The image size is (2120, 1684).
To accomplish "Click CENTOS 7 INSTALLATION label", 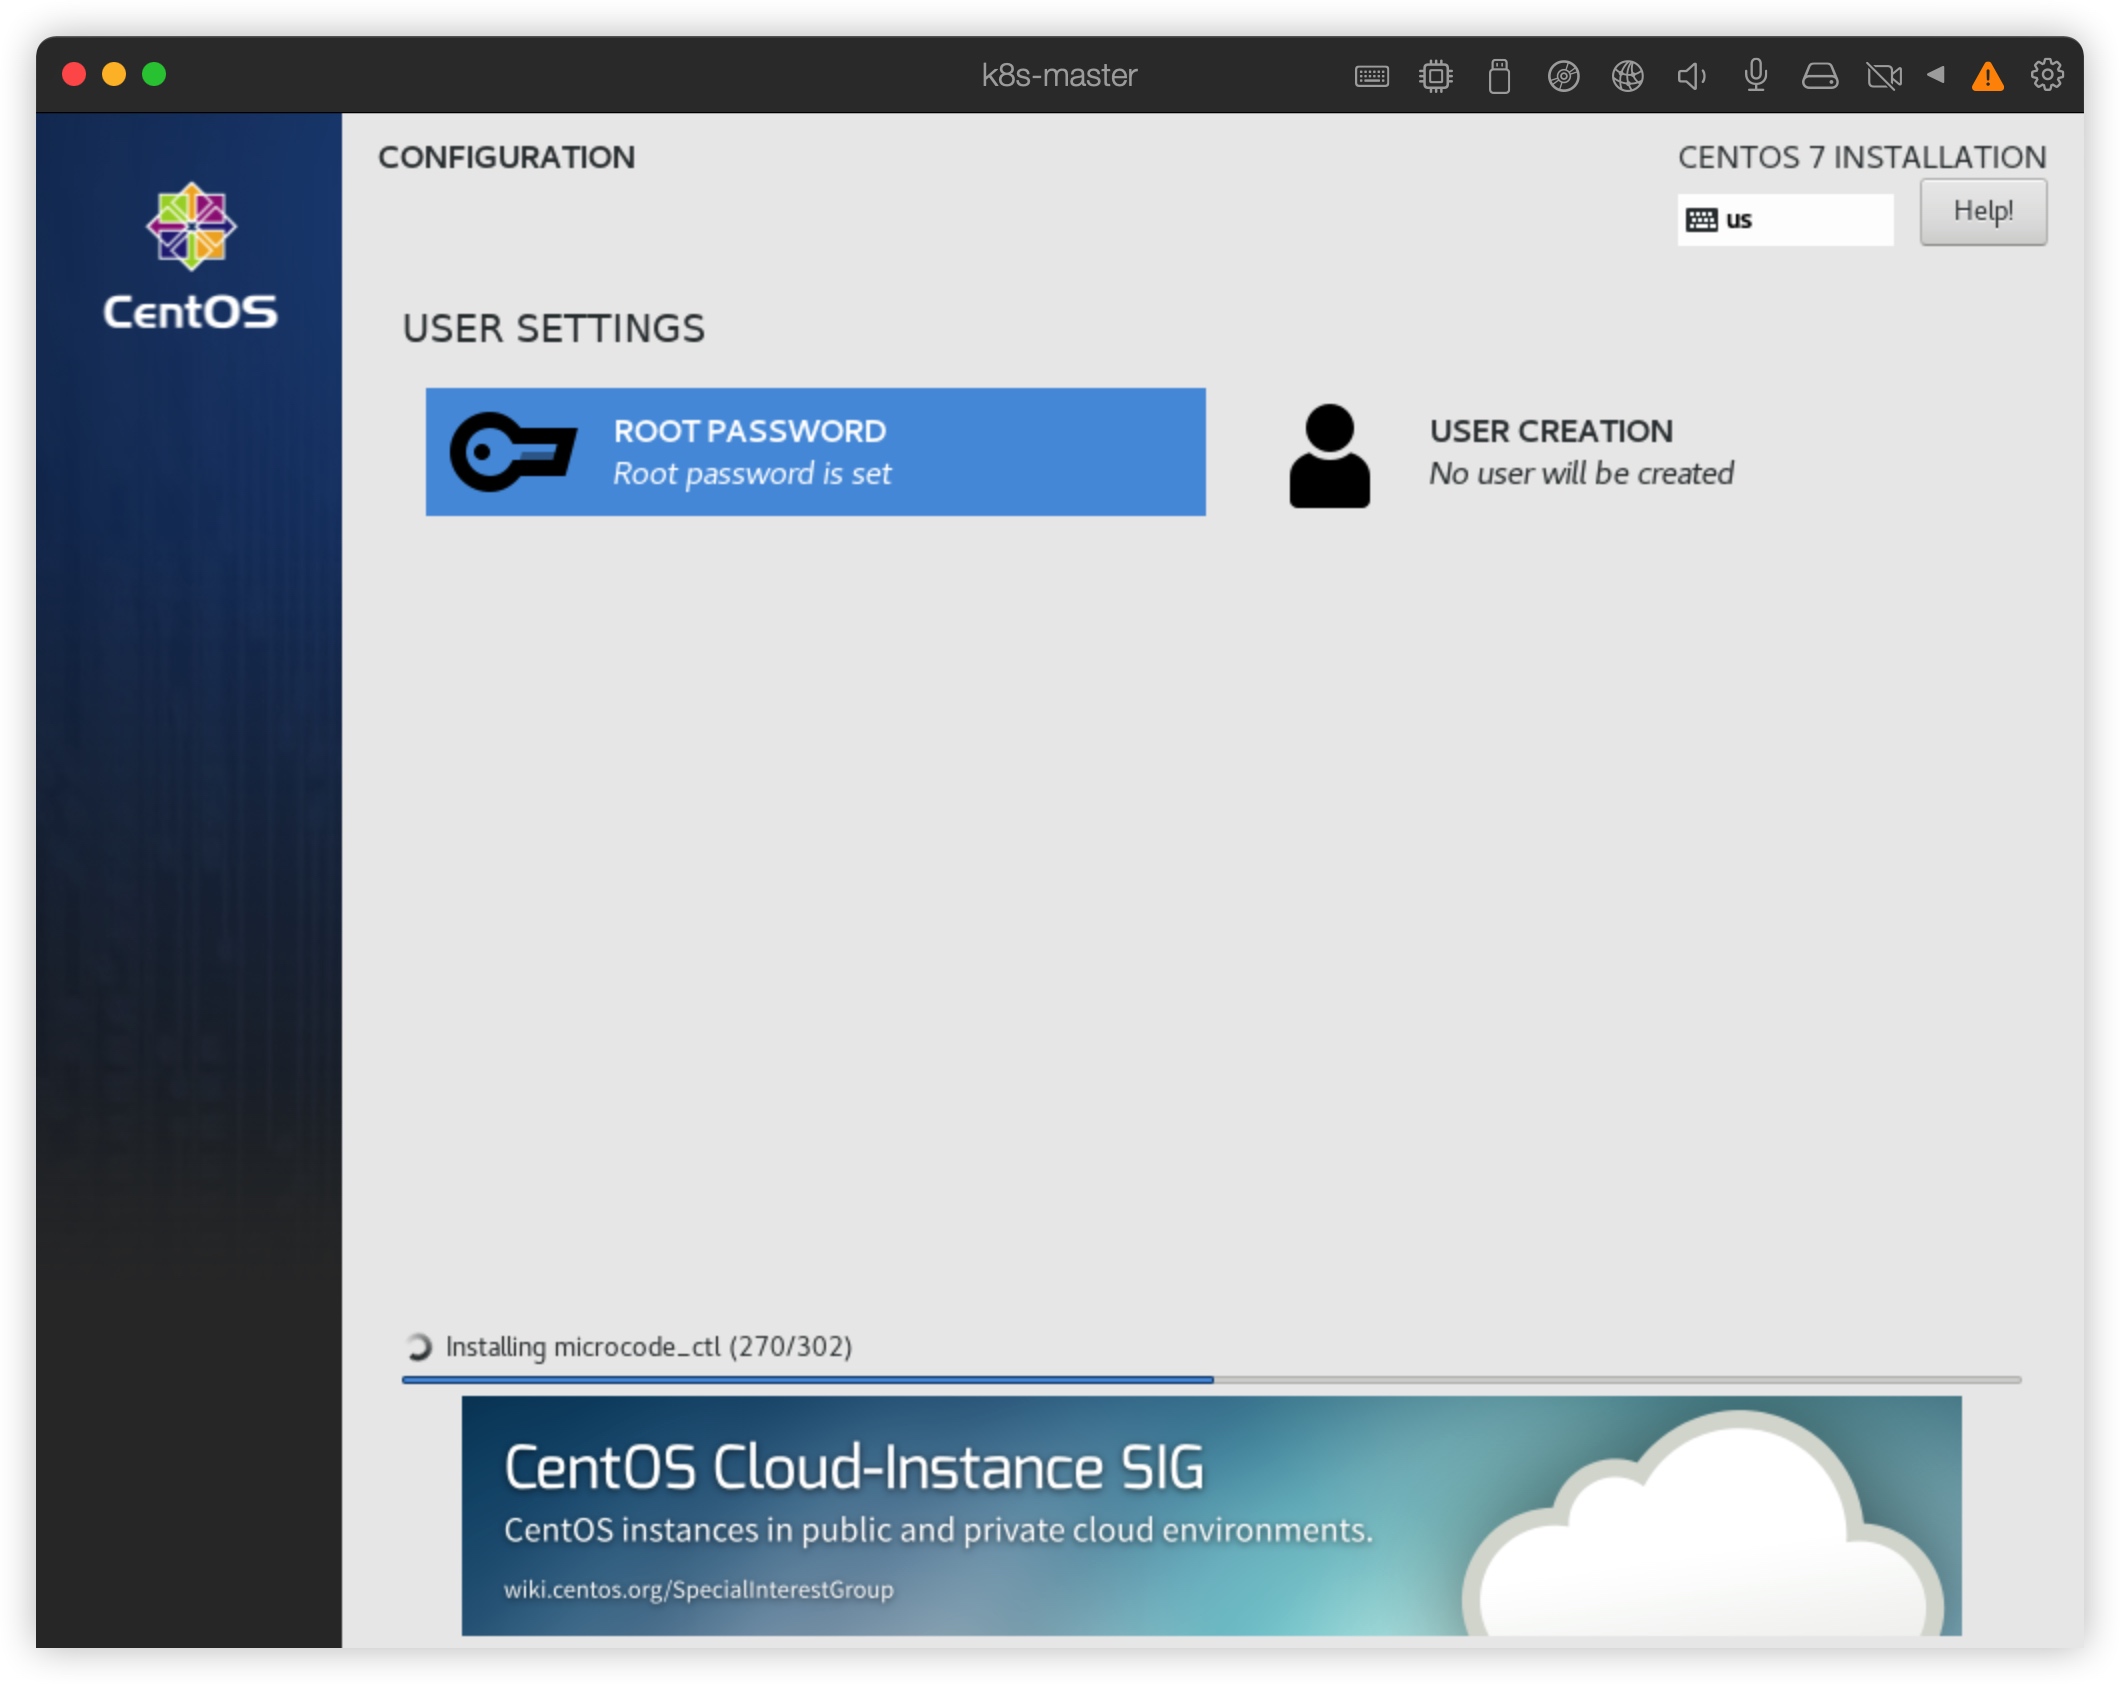I will coord(1862,157).
